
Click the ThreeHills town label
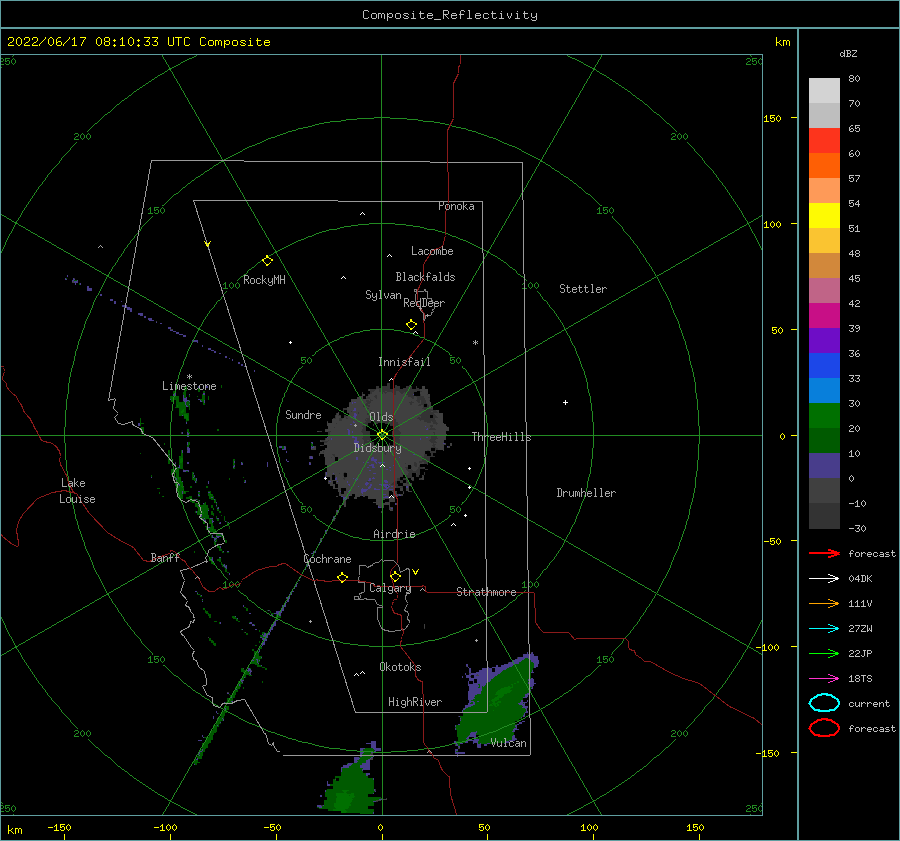(501, 437)
